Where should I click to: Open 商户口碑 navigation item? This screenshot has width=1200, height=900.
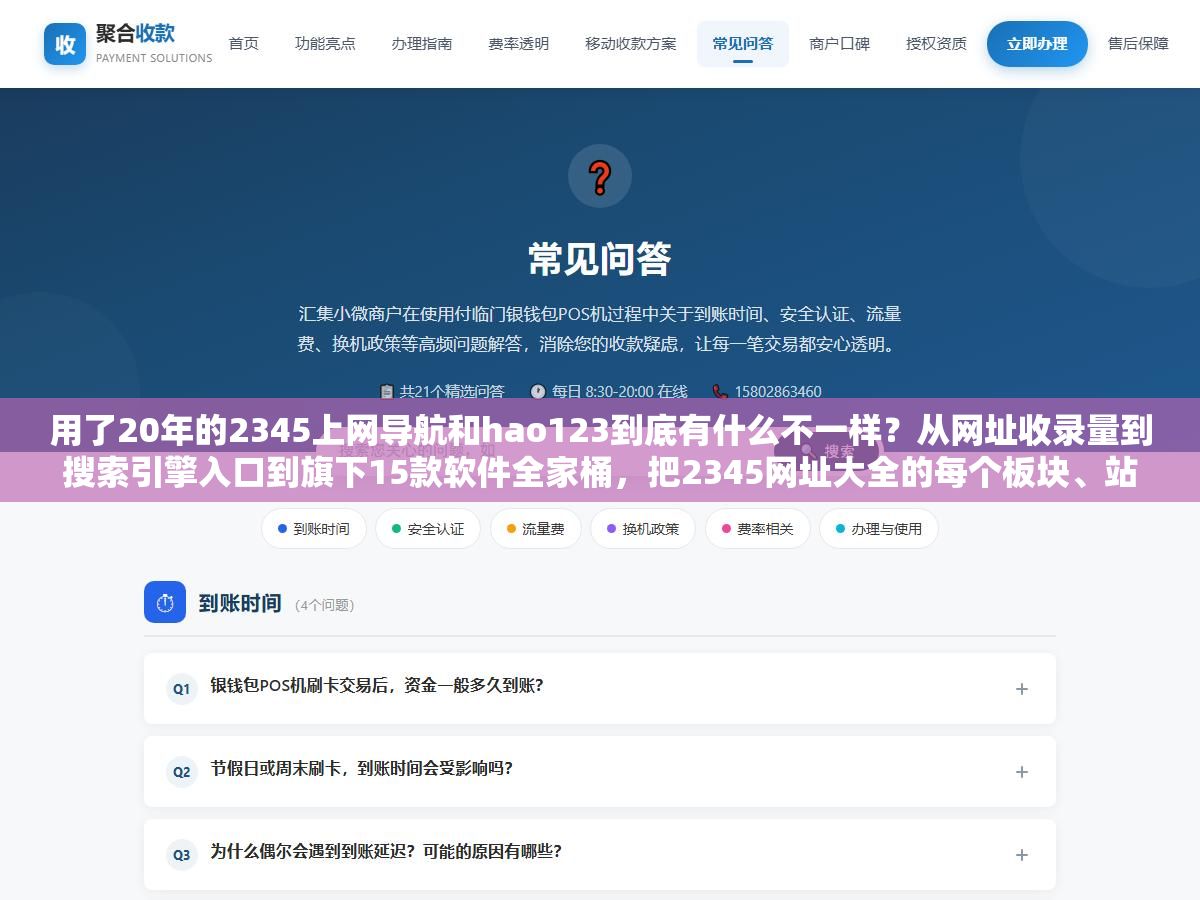click(840, 43)
